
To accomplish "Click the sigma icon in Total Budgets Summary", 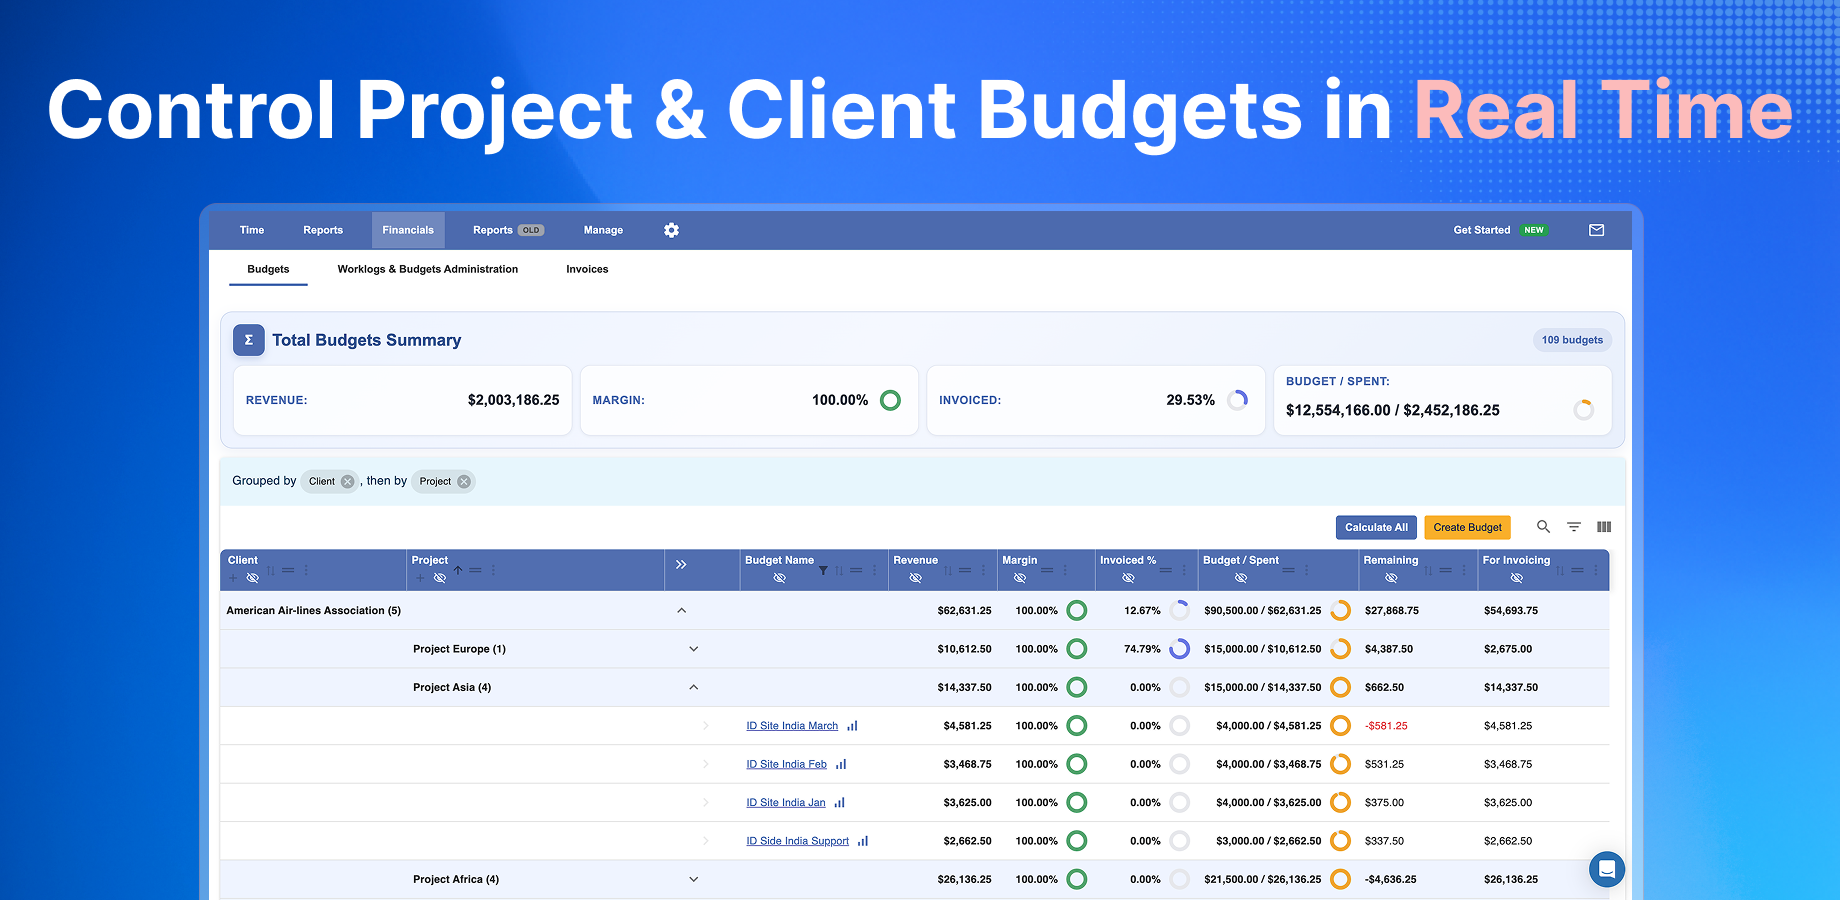I will [x=248, y=340].
